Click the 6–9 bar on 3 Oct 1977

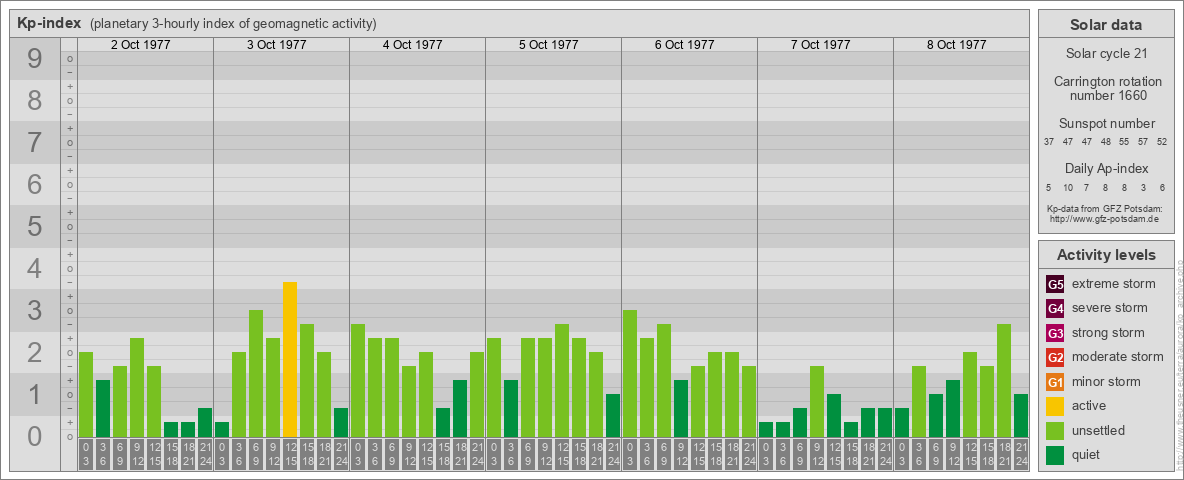tap(256, 374)
